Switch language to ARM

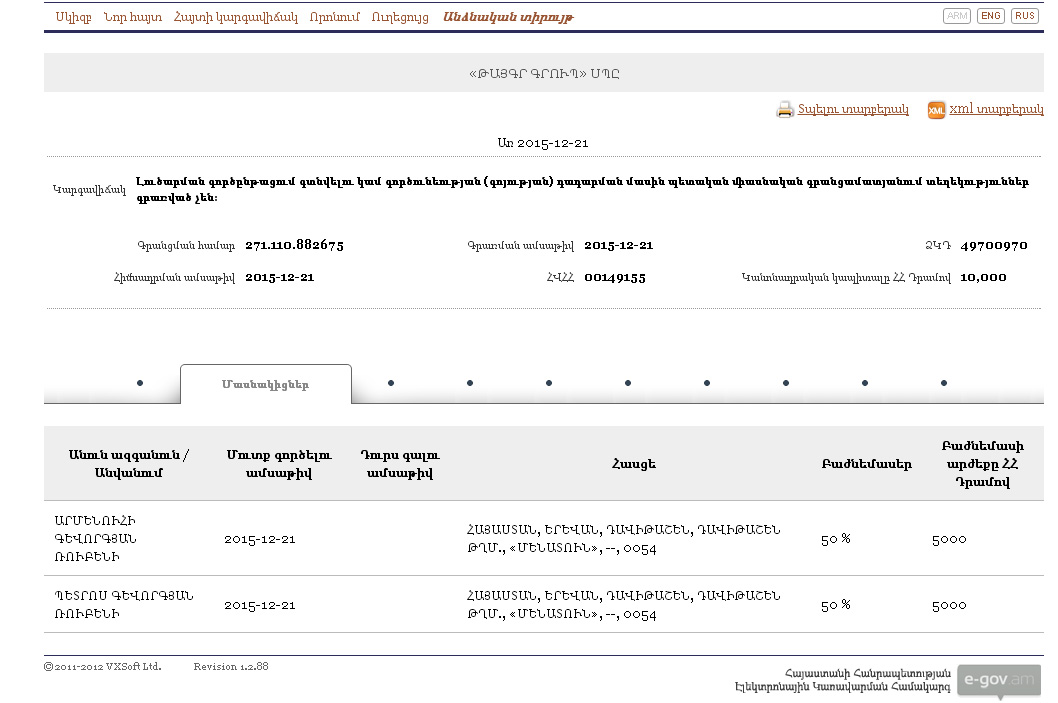click(957, 16)
